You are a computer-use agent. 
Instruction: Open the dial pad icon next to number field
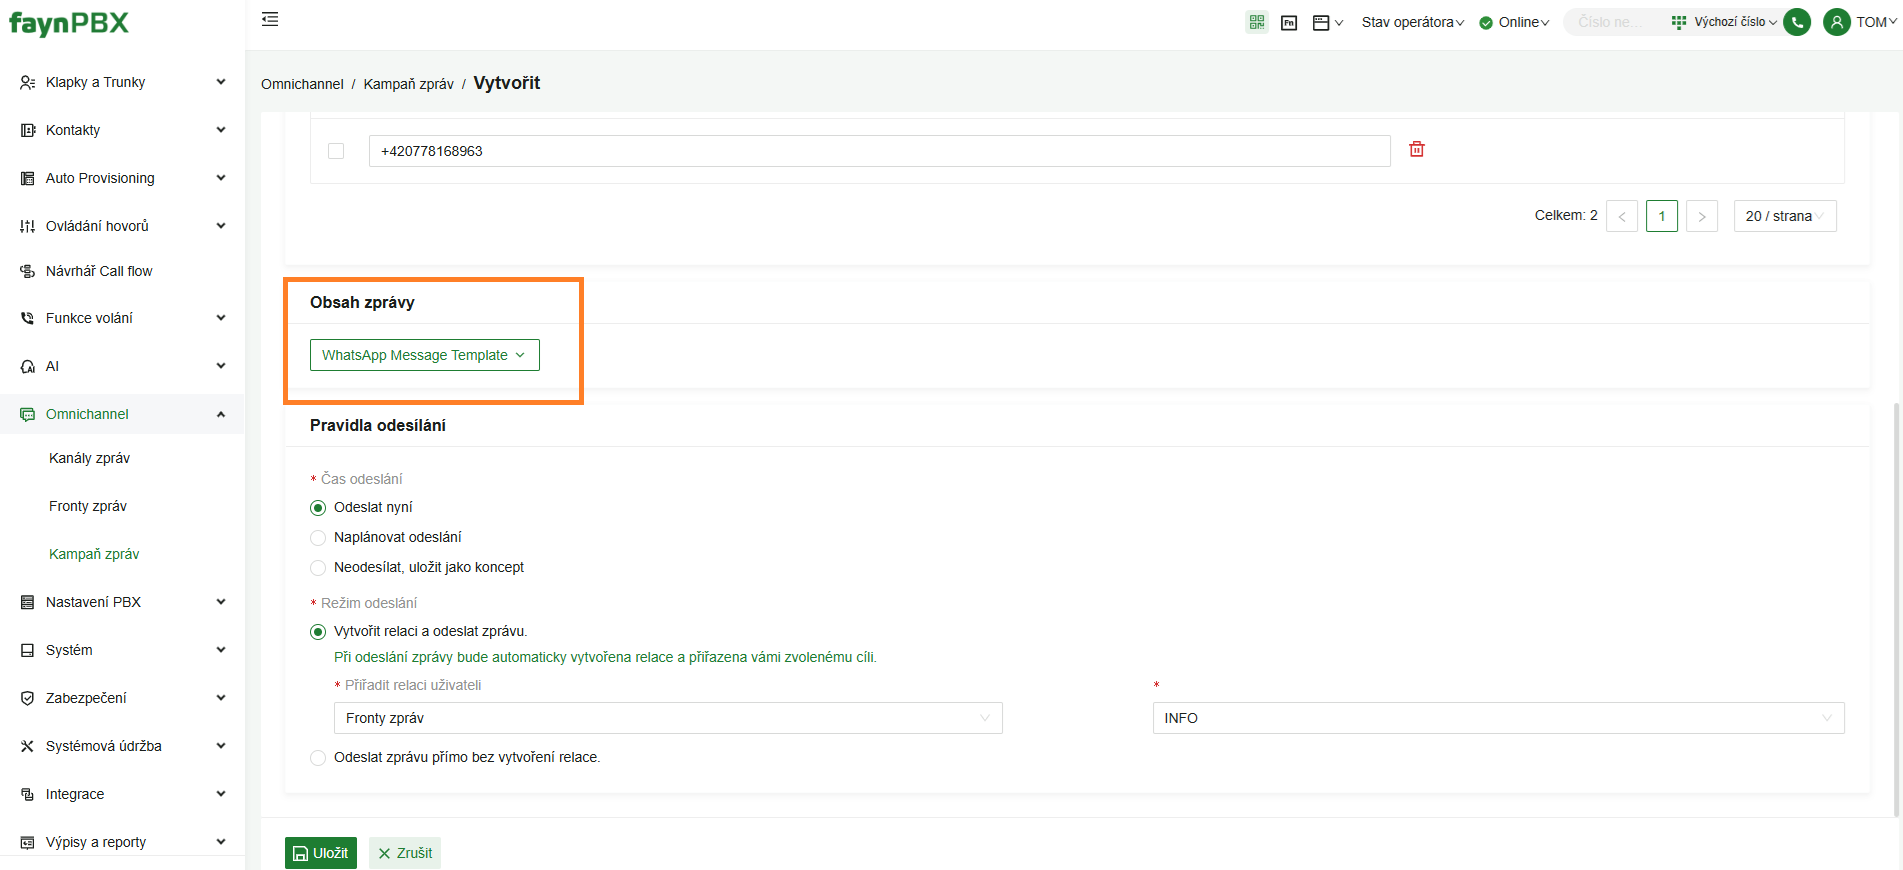1678,22
